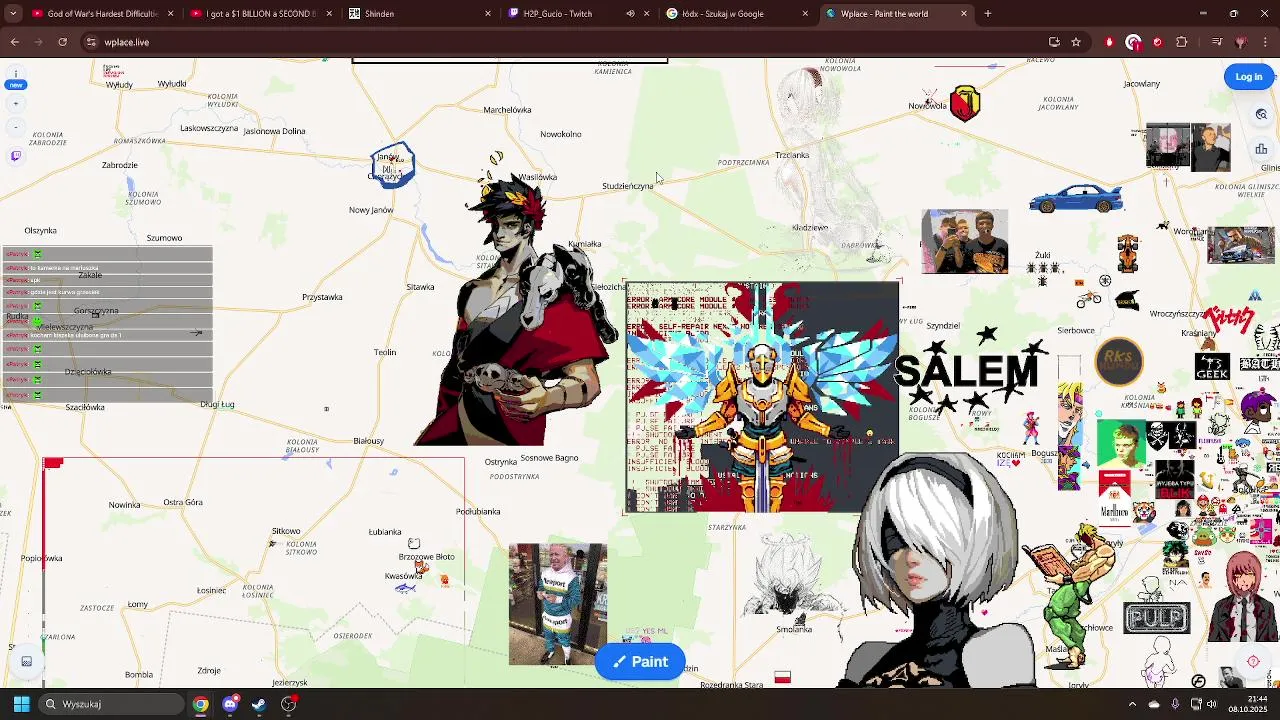This screenshot has width=1280, height=720.
Task: Zoom in on the map
Action: pos(15,104)
